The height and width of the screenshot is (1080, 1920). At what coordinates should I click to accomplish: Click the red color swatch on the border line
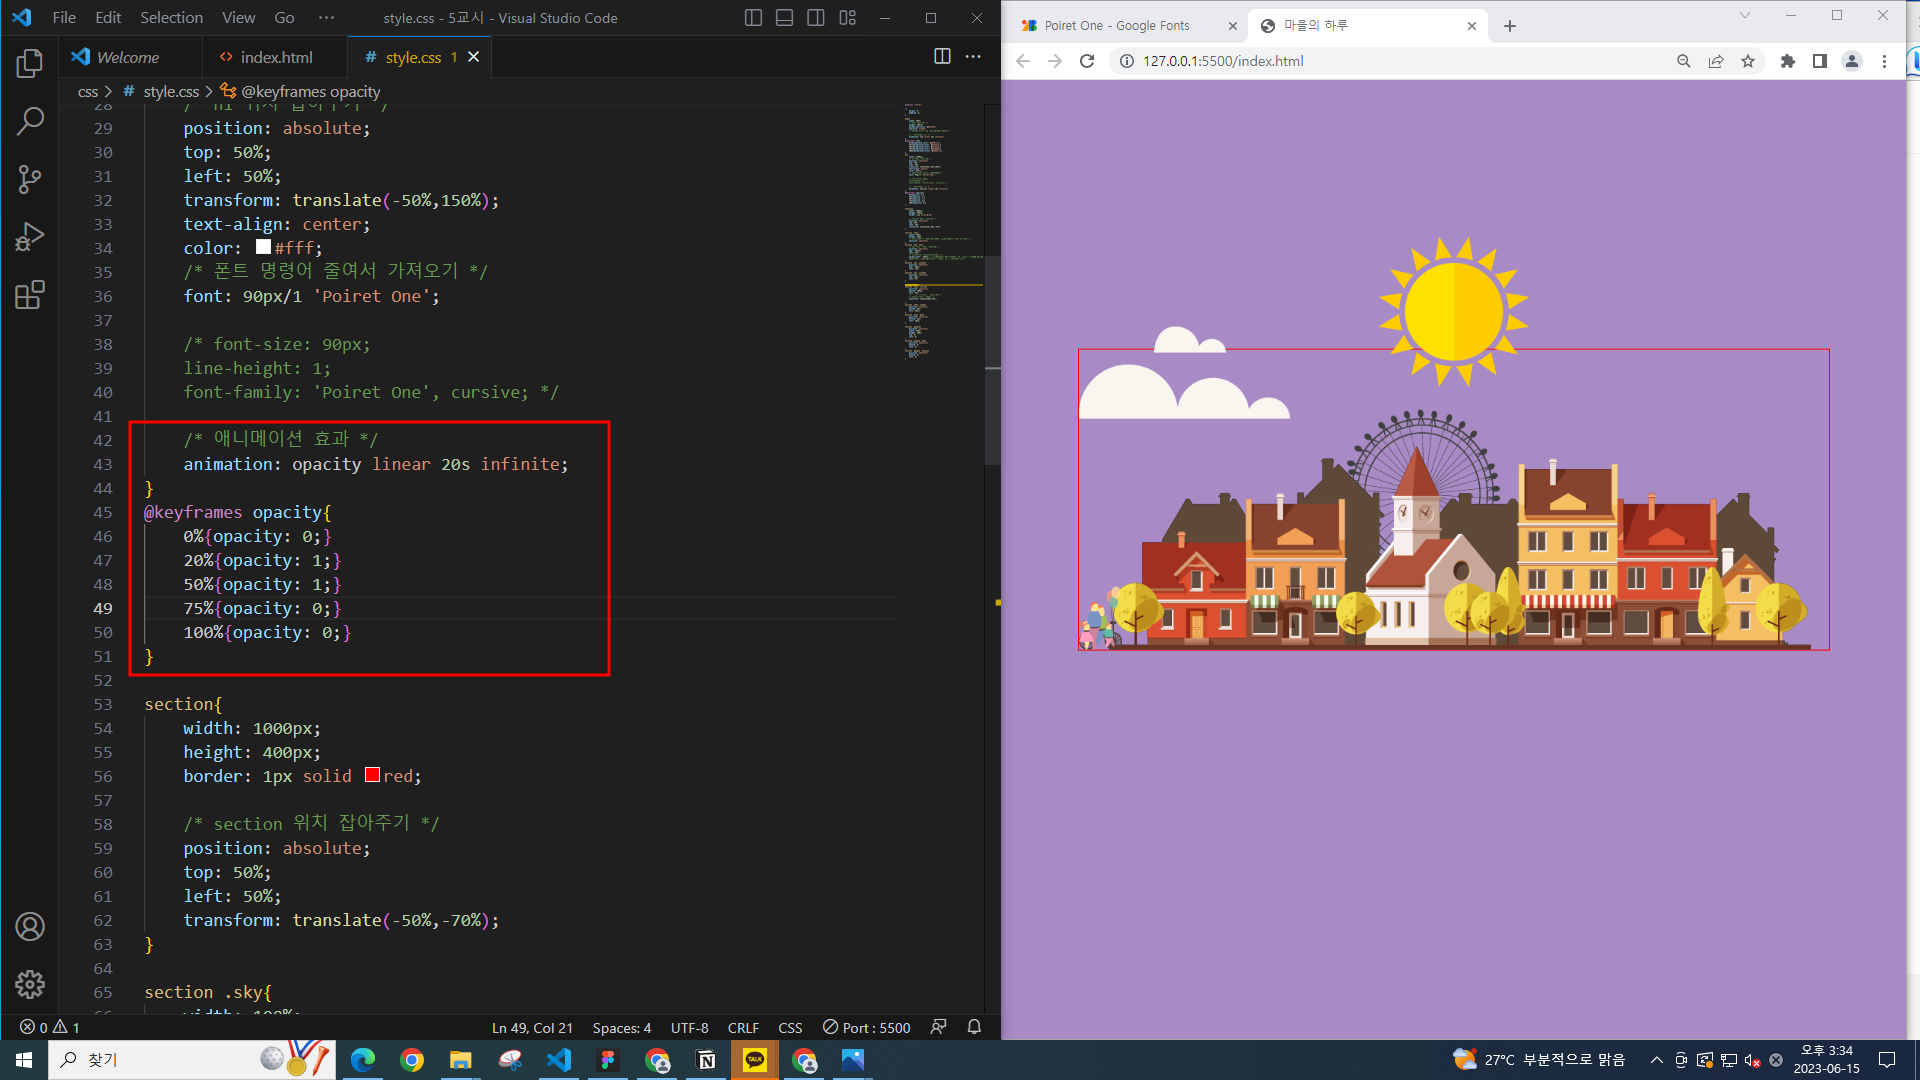click(372, 775)
